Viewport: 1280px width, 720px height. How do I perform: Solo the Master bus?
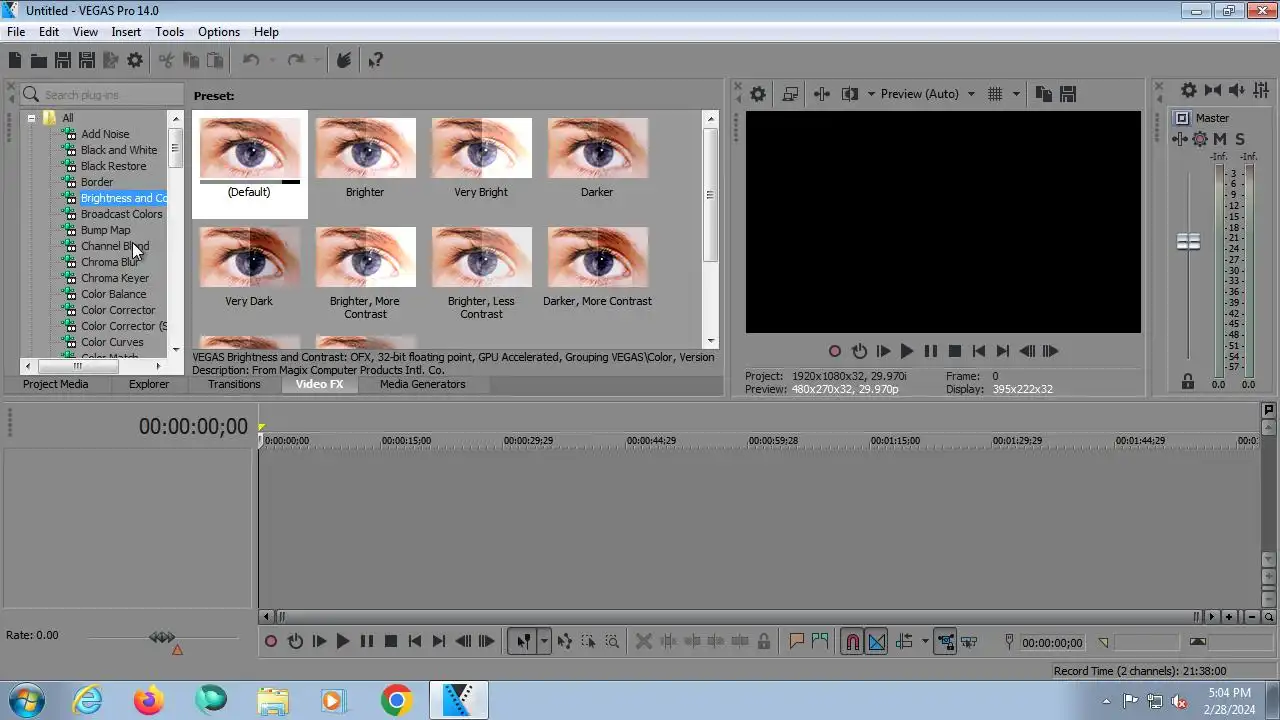(x=1240, y=139)
